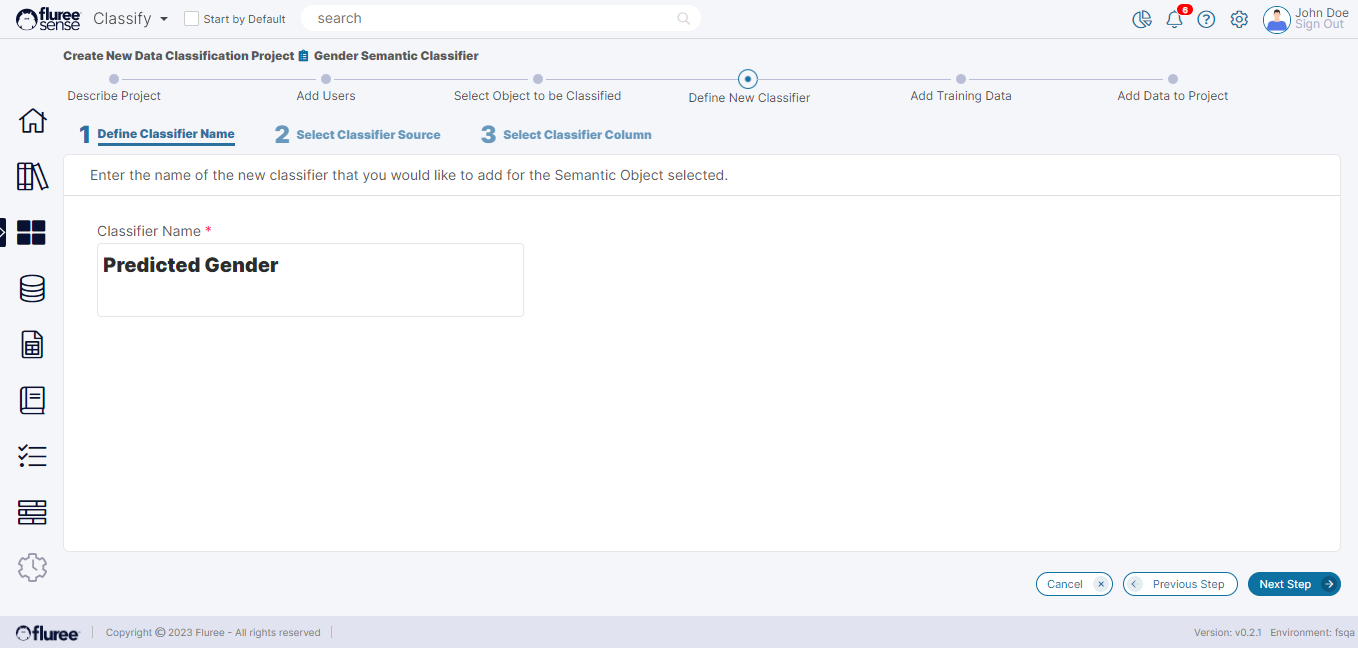Open the settings gear in header
This screenshot has height=648, width=1358.
(x=1239, y=19)
